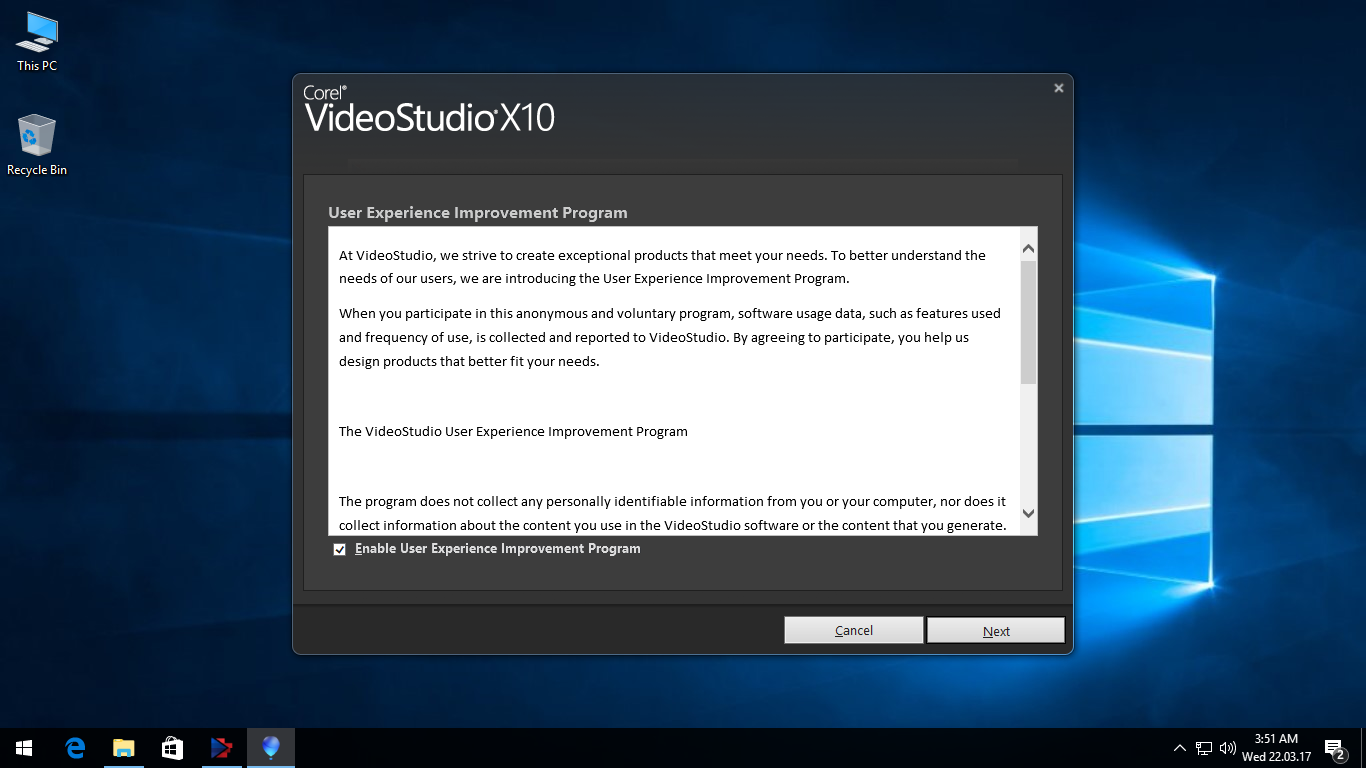Open Action Center notifications icon
Screen dimensions: 1366x768
1334,748
